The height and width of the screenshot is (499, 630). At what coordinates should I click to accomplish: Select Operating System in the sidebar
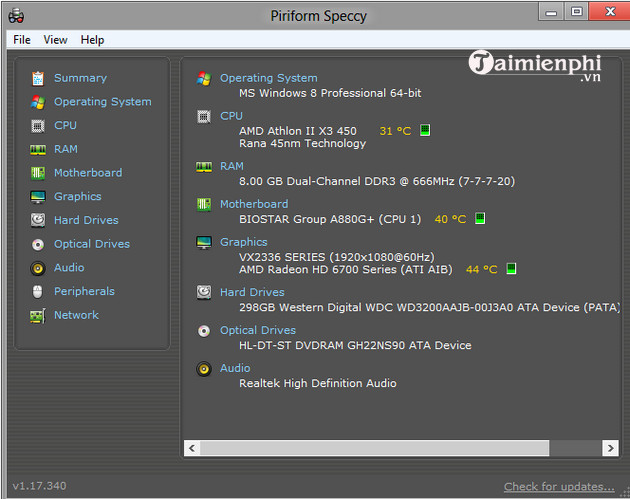103,102
